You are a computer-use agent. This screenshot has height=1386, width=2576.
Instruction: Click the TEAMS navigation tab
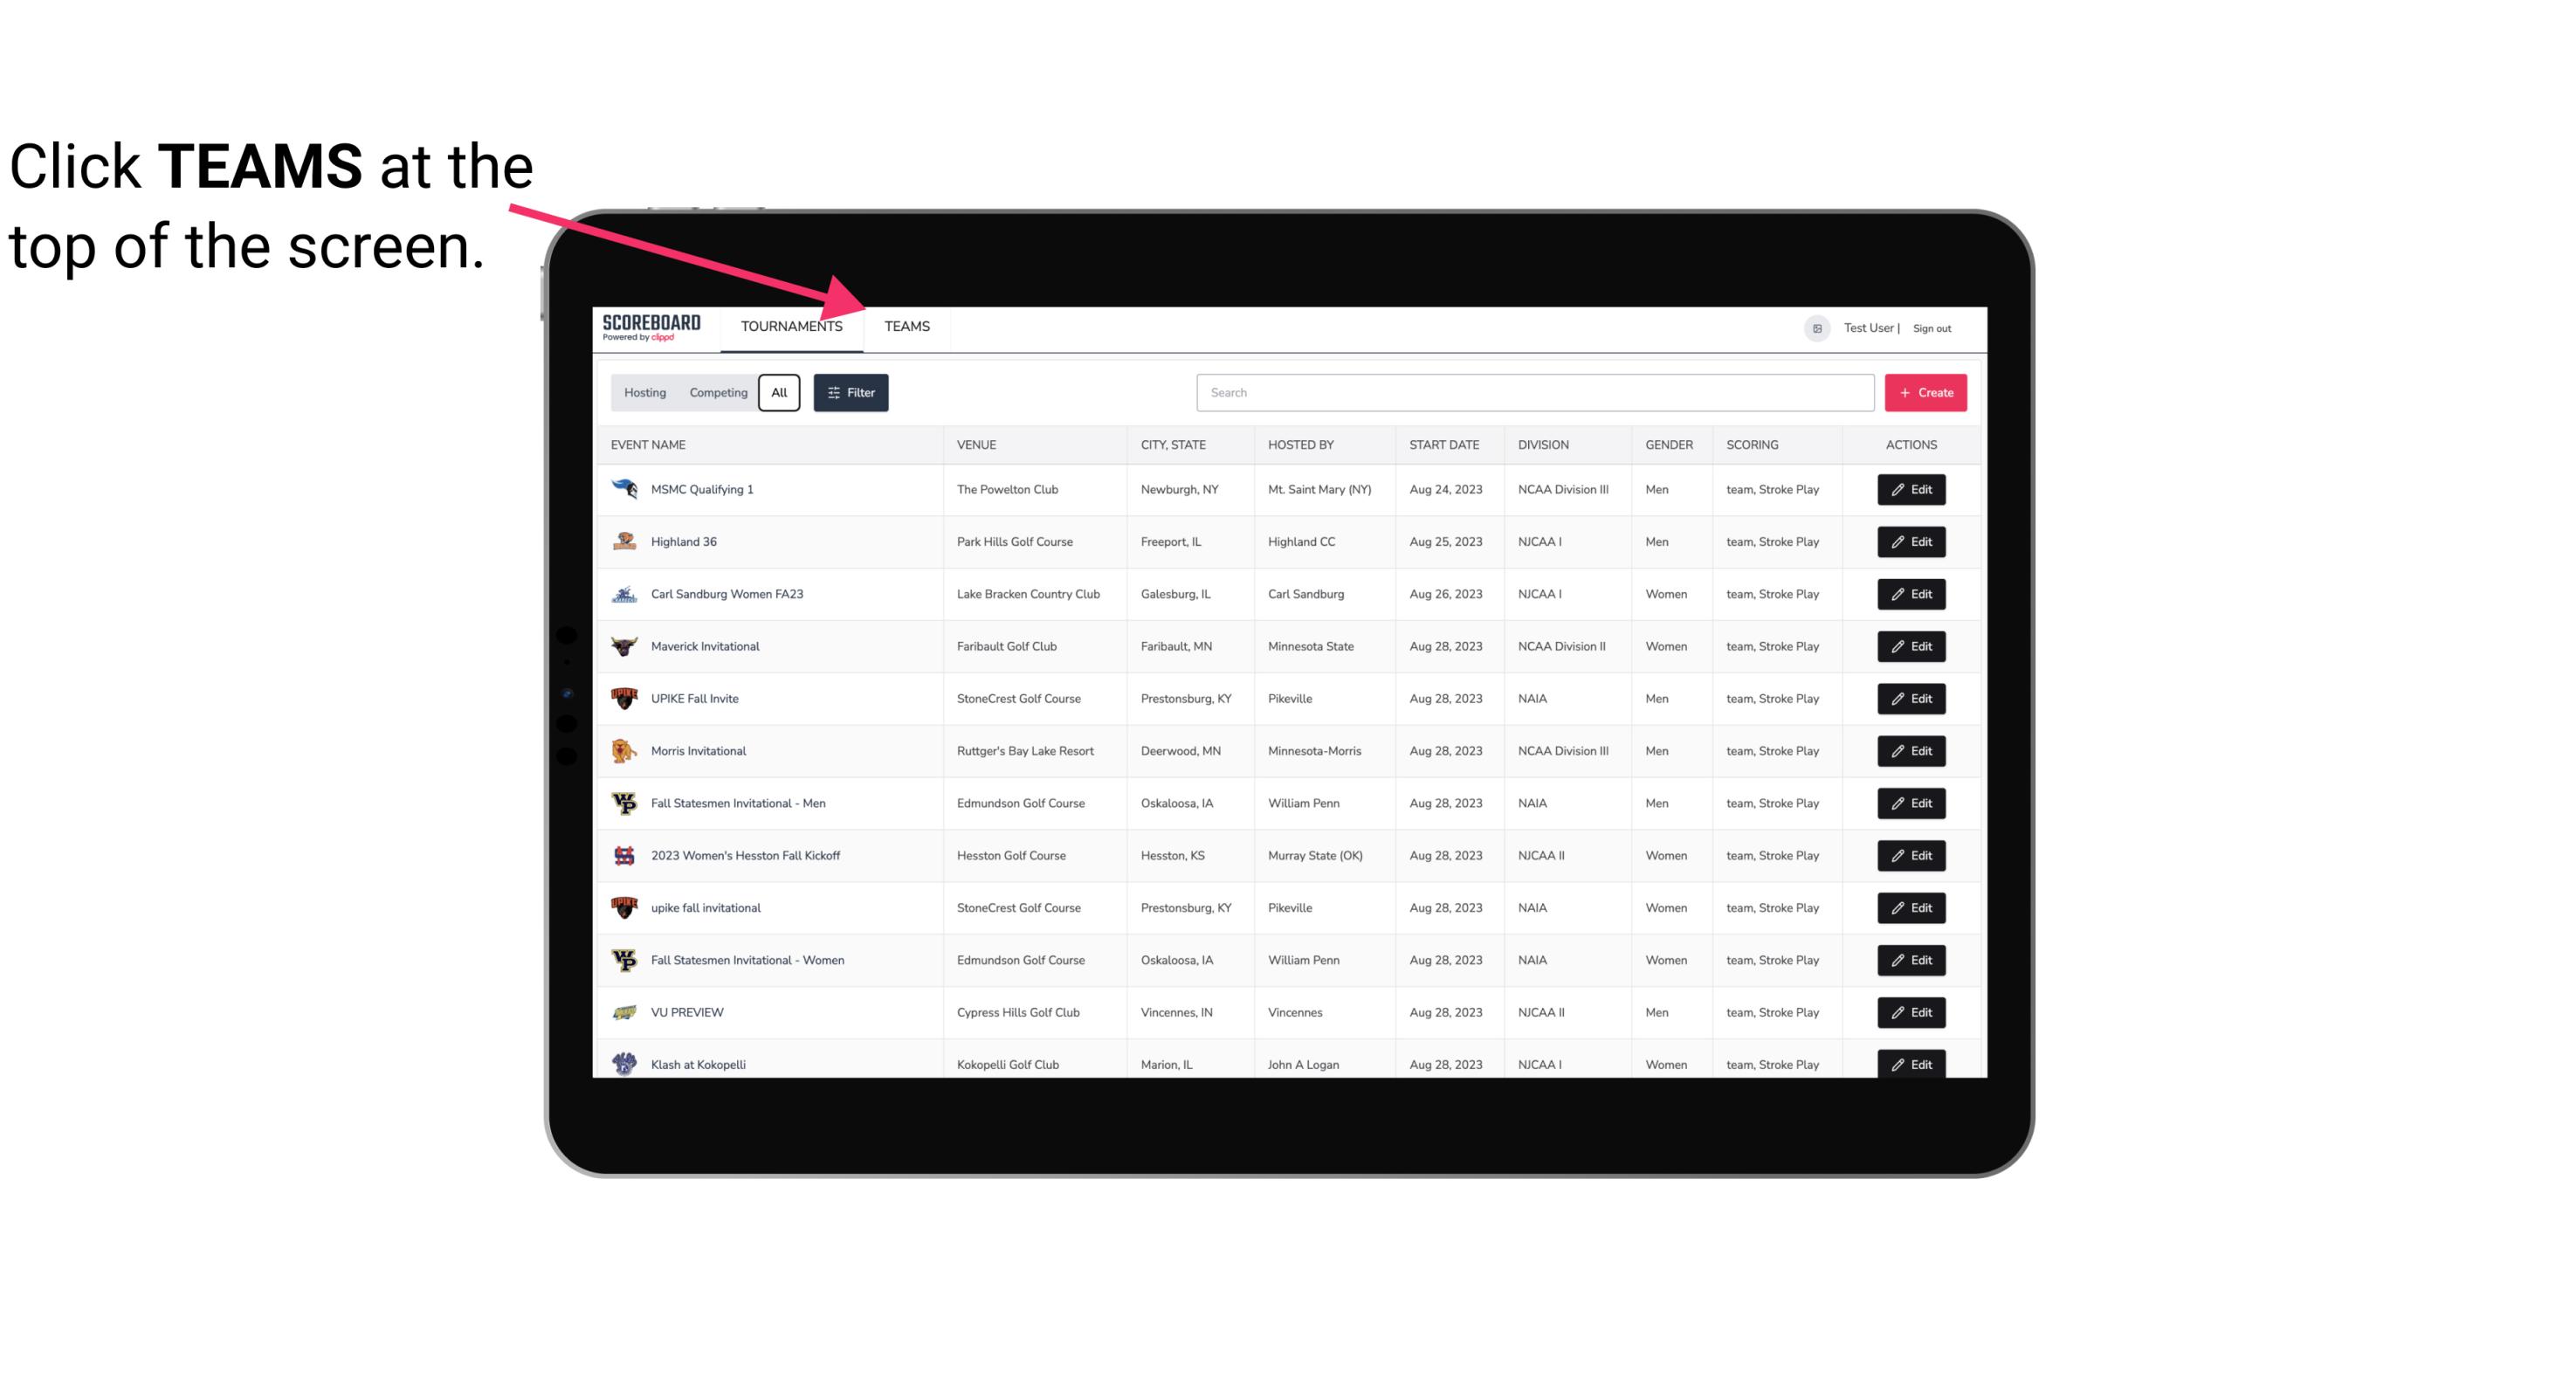click(906, 326)
